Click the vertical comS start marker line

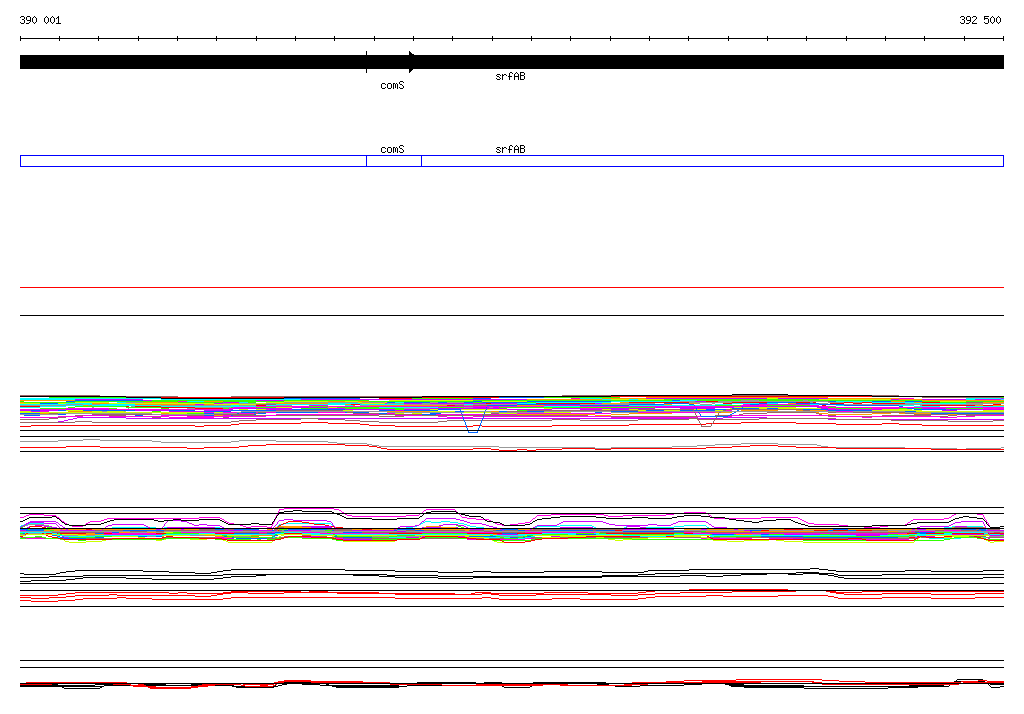point(367,62)
